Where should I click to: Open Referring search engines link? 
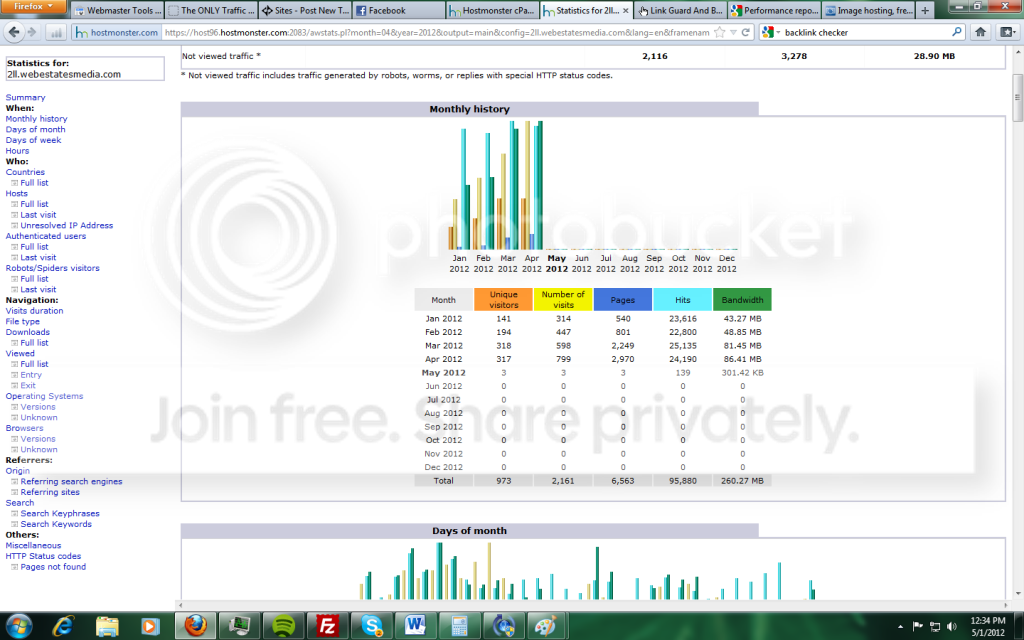click(x=71, y=481)
